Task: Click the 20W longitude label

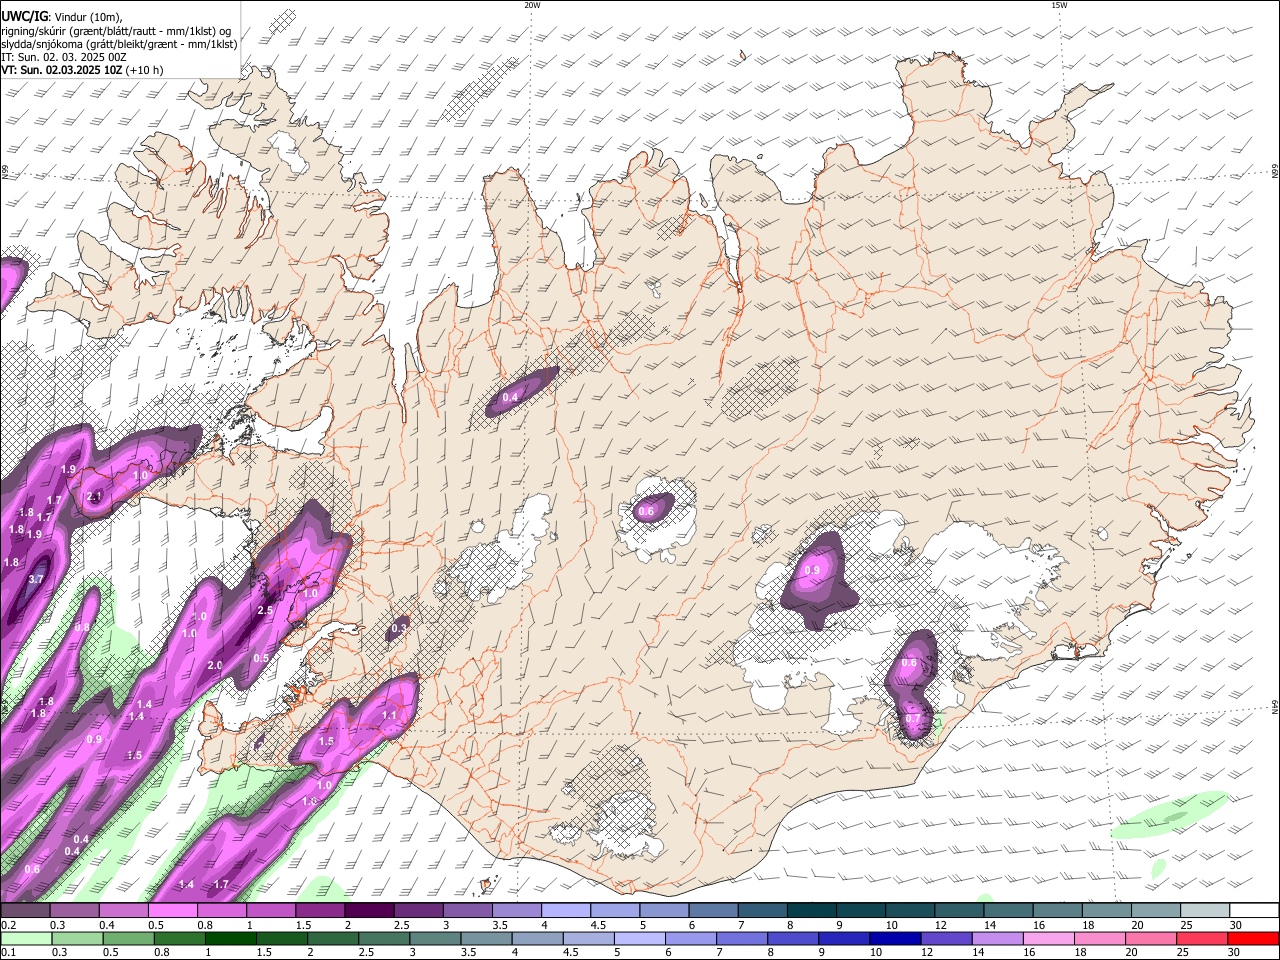Action: click(x=532, y=5)
